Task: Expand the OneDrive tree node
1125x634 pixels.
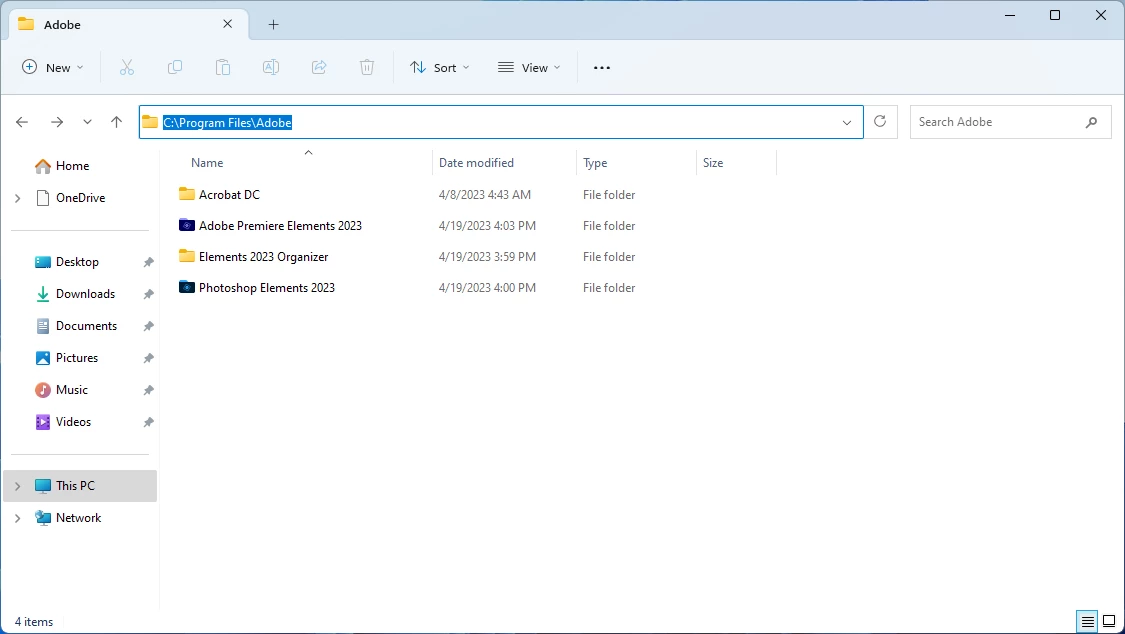Action: click(17, 198)
